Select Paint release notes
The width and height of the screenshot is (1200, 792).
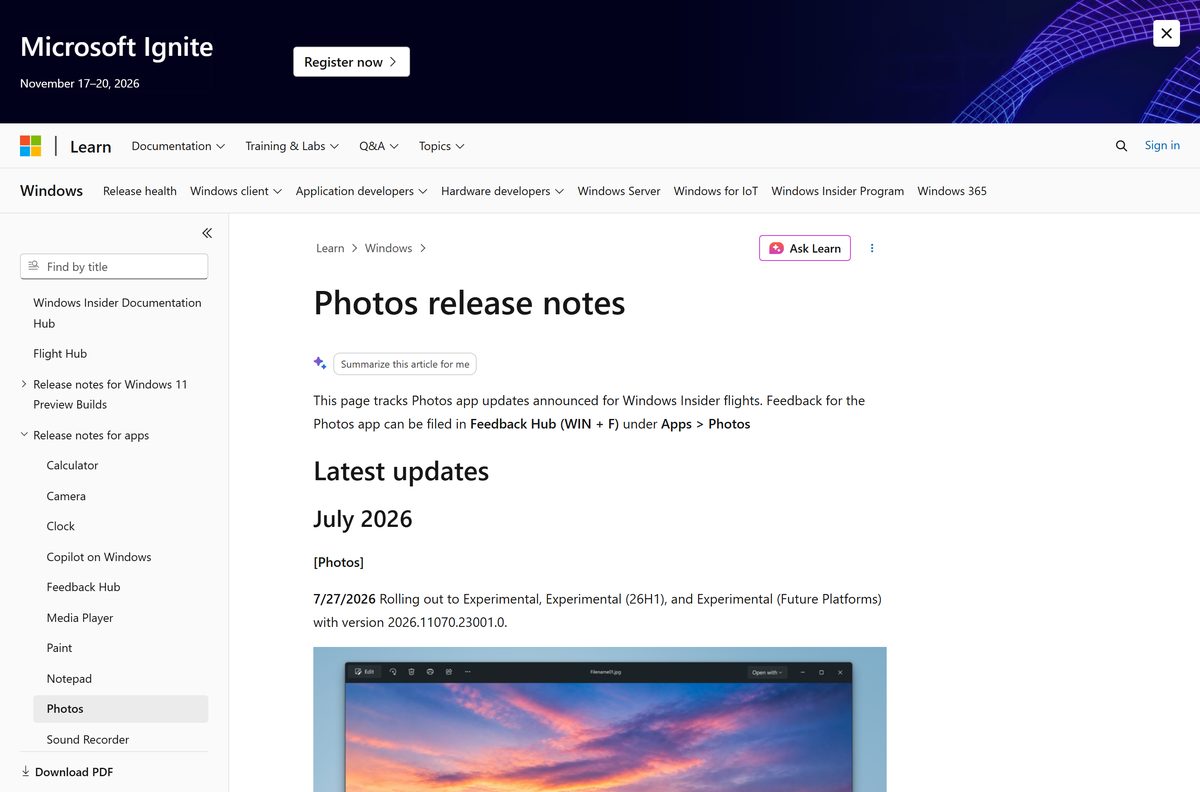(59, 648)
